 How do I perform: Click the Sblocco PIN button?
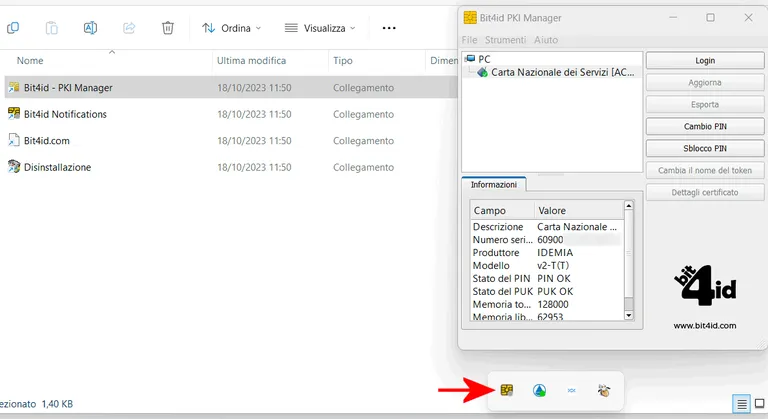[705, 148]
